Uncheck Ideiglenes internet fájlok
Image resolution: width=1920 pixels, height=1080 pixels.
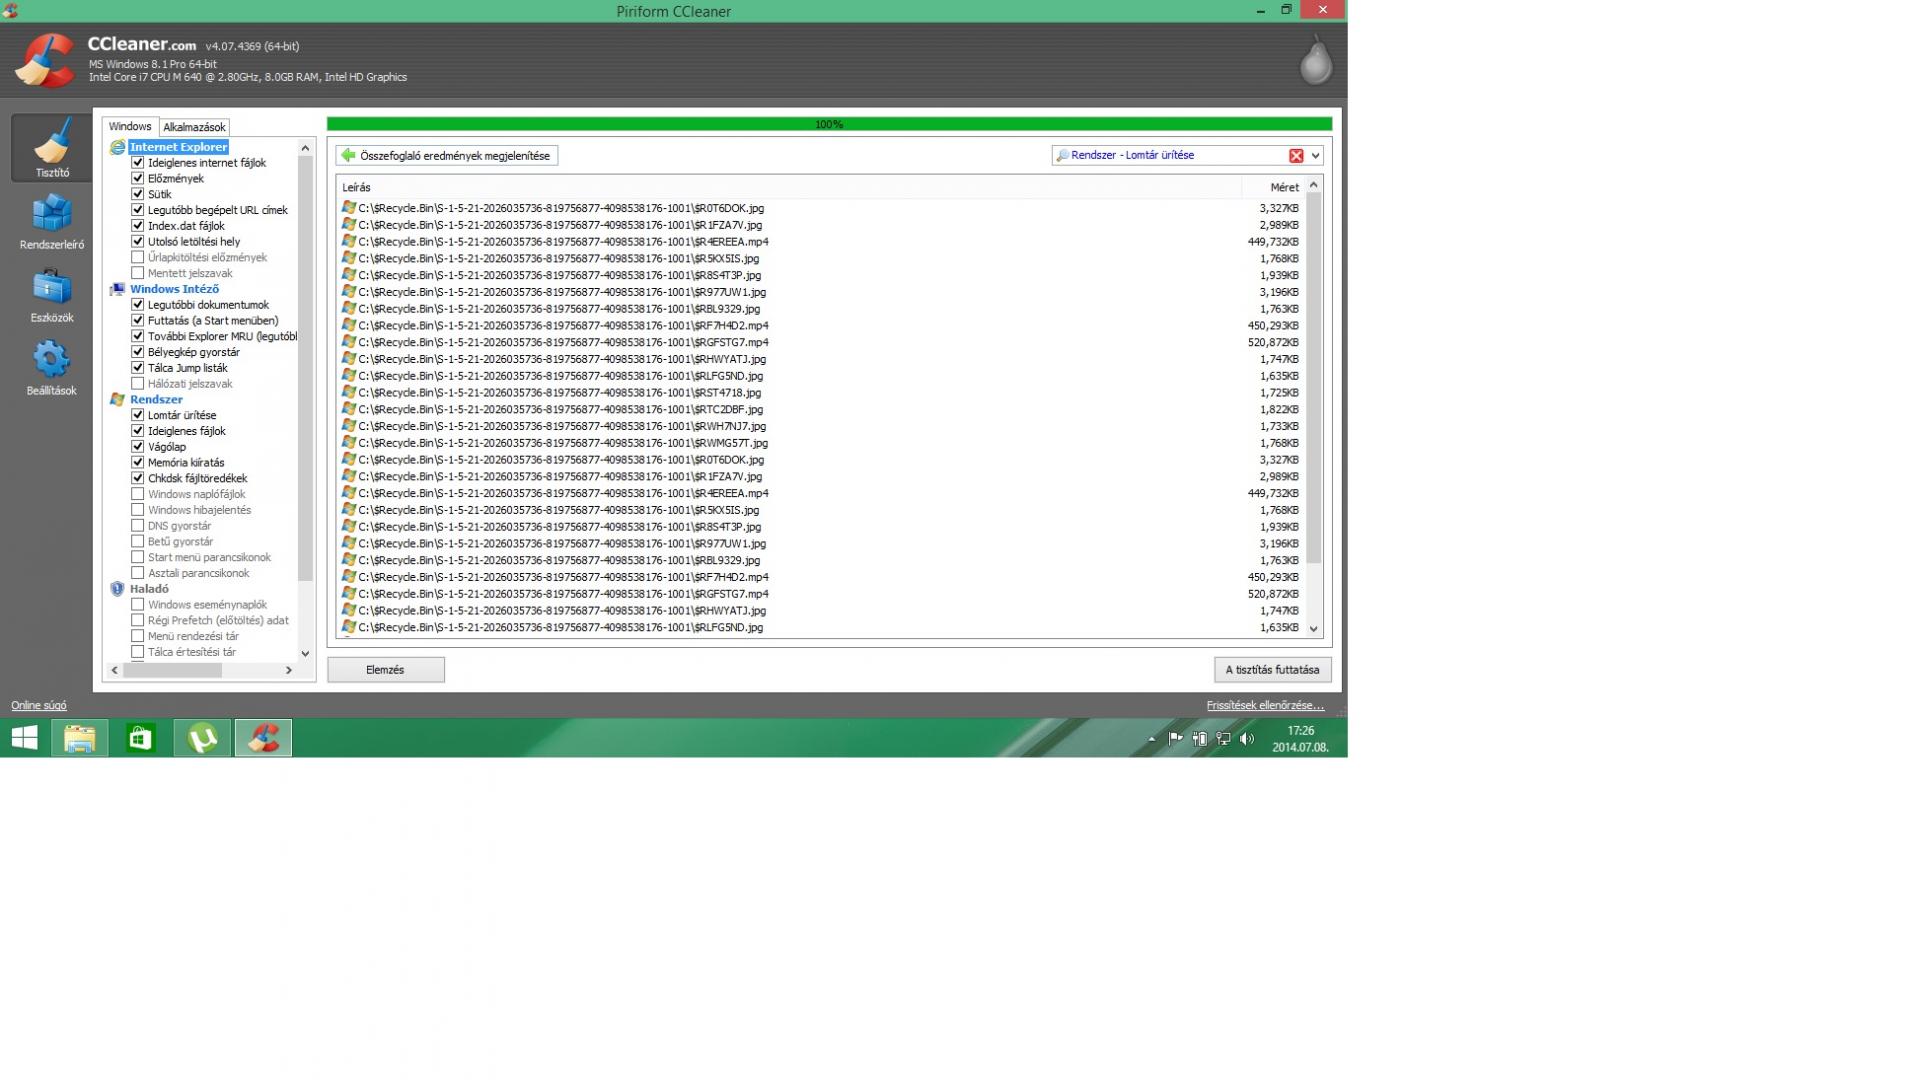coord(138,163)
